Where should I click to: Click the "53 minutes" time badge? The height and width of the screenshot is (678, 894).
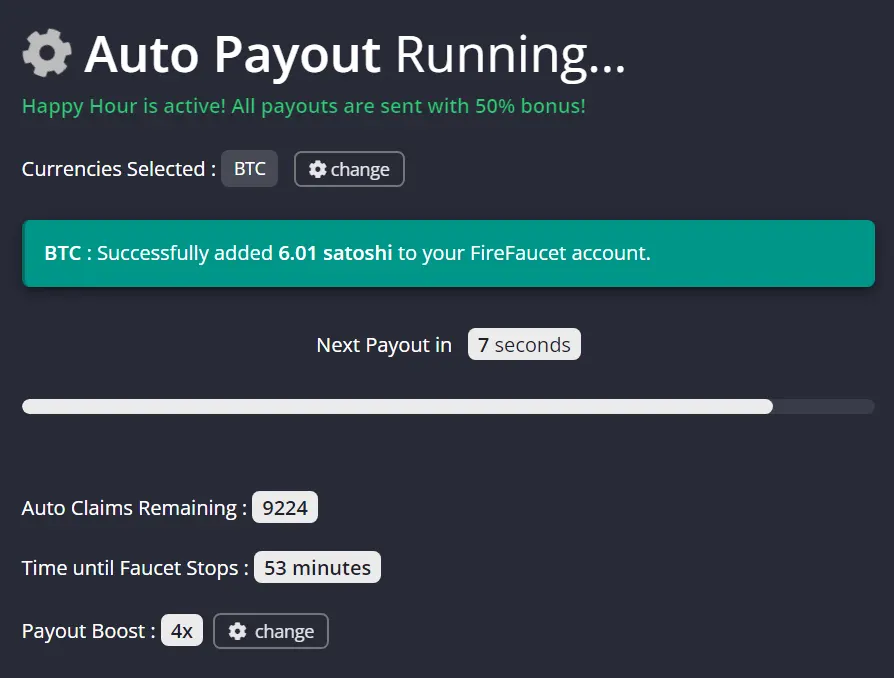point(317,568)
